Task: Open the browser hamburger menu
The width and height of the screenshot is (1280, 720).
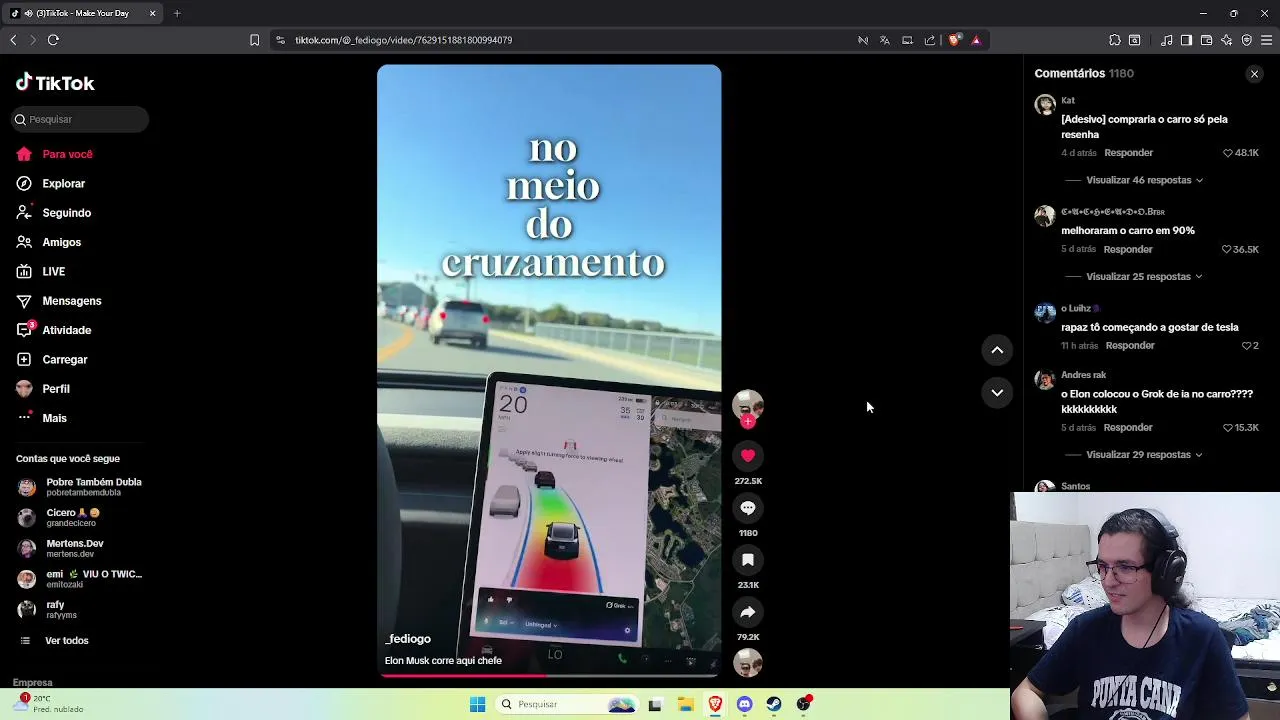Action: (1266, 40)
